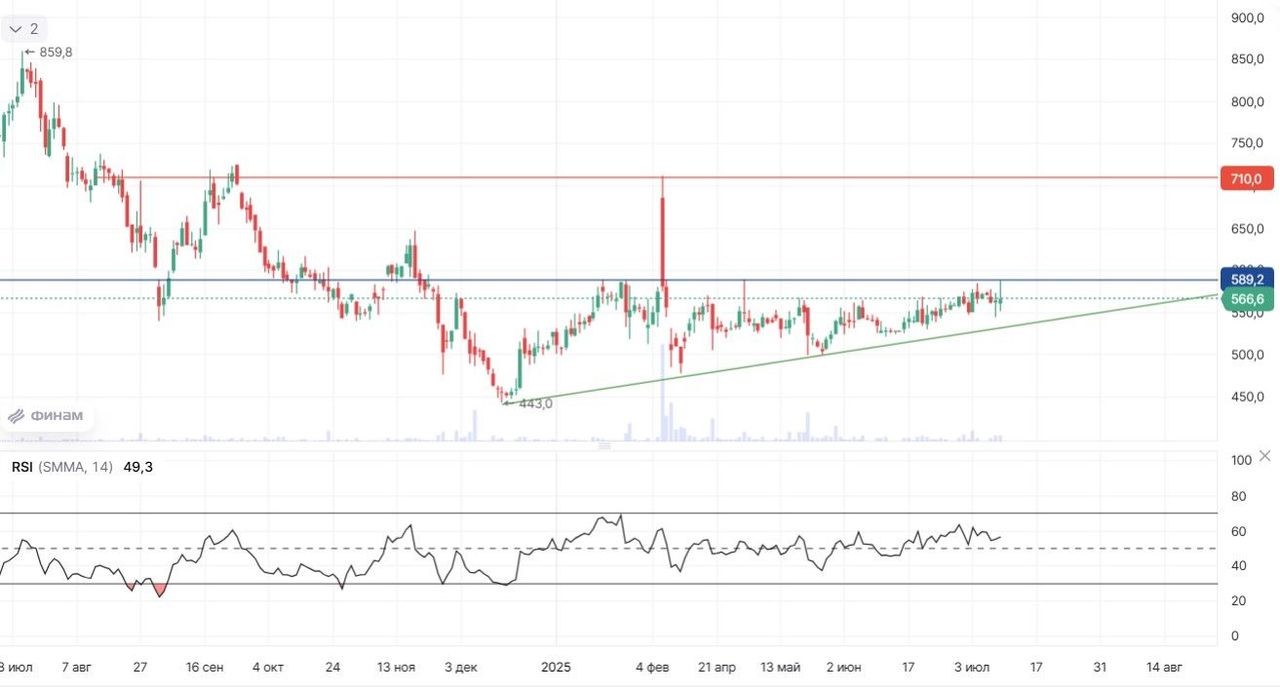Click the 2025 label on time axis
The height and width of the screenshot is (687, 1280).
click(x=555, y=667)
